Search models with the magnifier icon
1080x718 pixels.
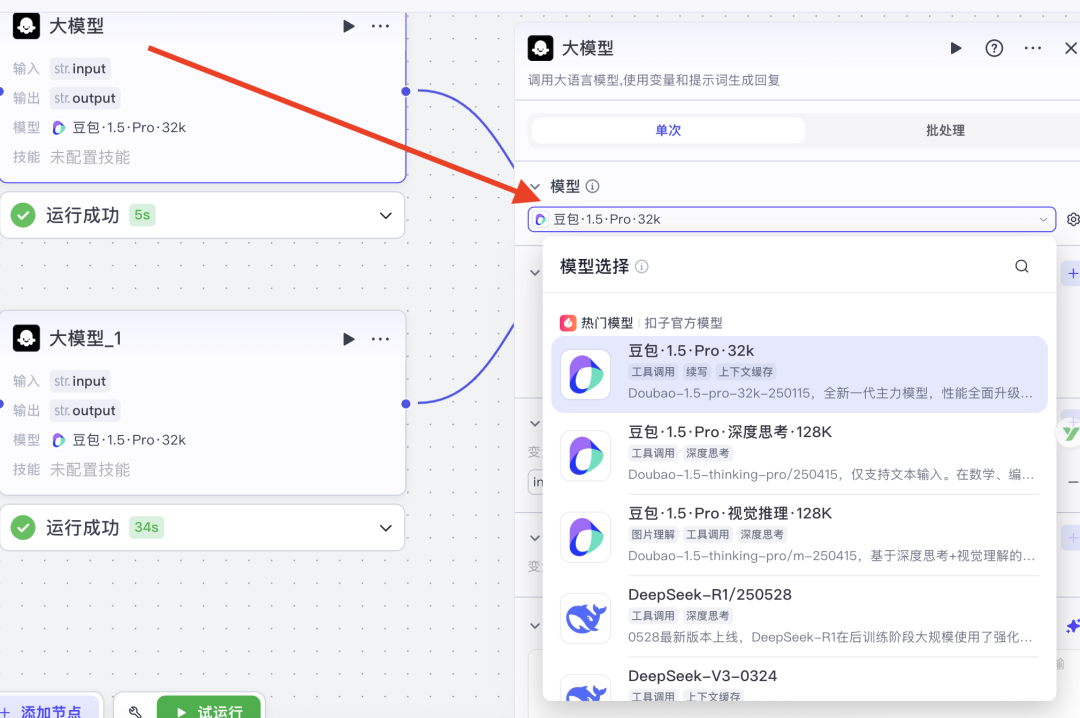pos(1021,267)
